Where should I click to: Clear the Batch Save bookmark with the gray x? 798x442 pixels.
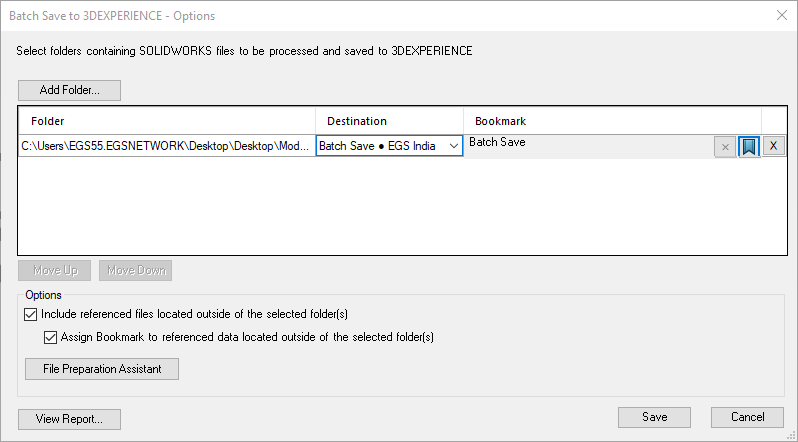tap(725, 146)
